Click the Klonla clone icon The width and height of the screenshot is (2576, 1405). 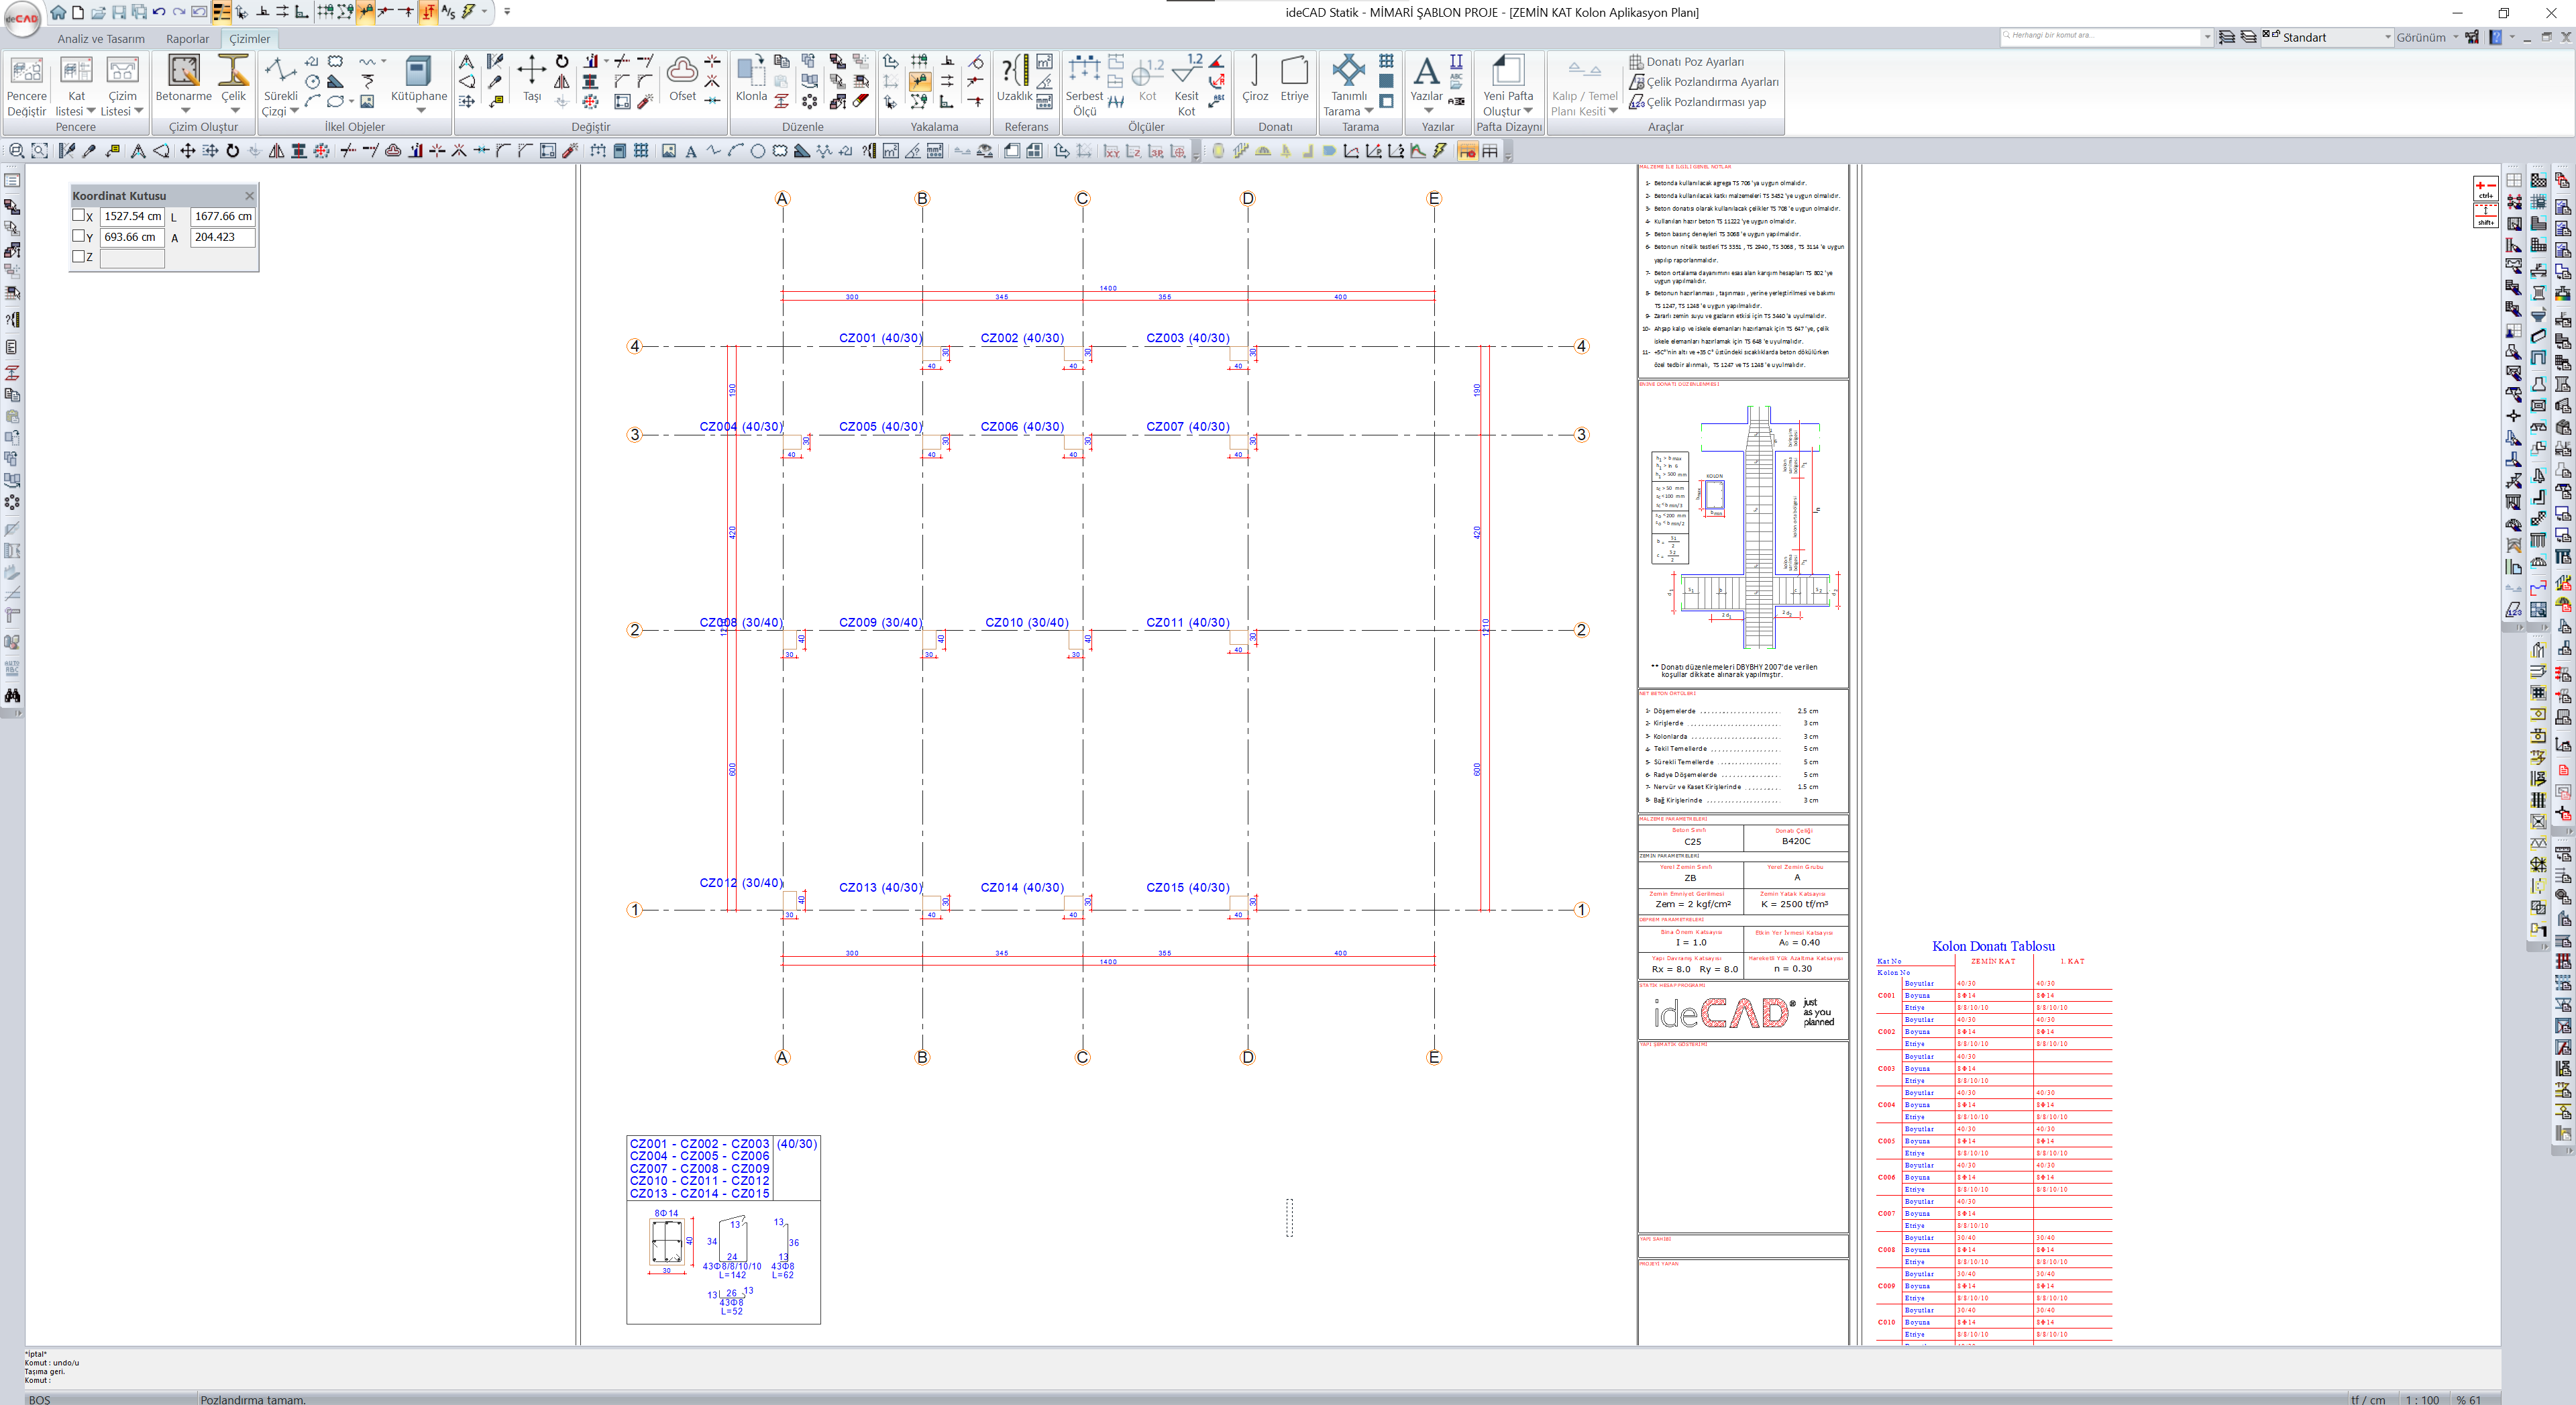(750, 72)
